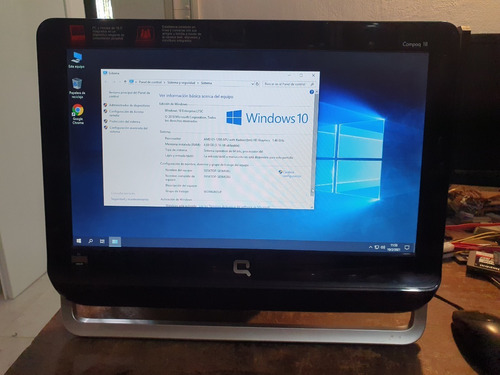Viewport: 500px width, 375px height.
Task: Click the Ver información básica acerca del equipo heading
Action: (x=196, y=96)
